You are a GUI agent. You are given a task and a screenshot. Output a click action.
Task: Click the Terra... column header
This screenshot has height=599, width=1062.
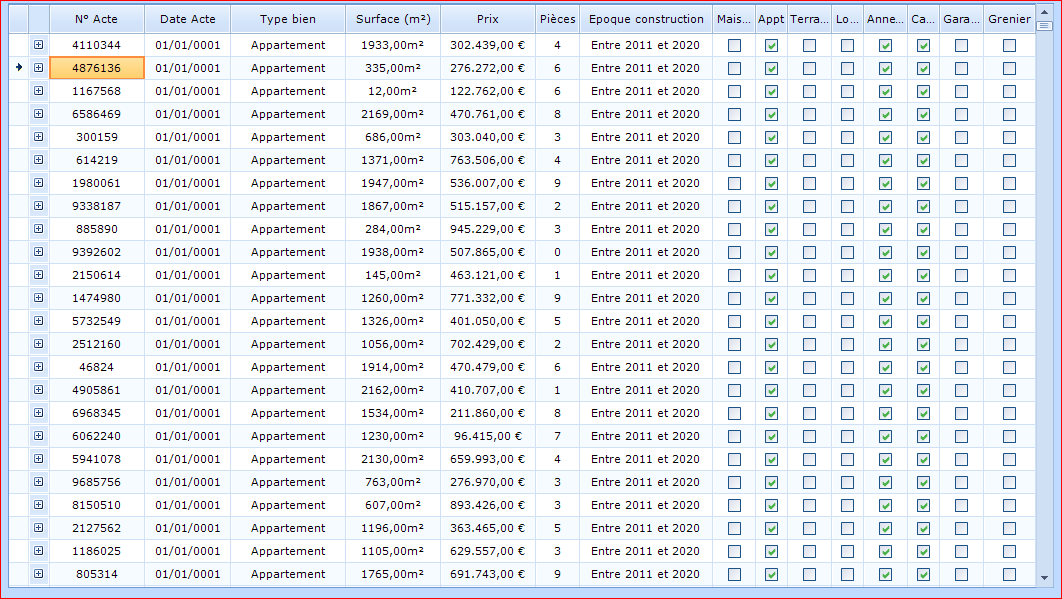tap(809, 19)
